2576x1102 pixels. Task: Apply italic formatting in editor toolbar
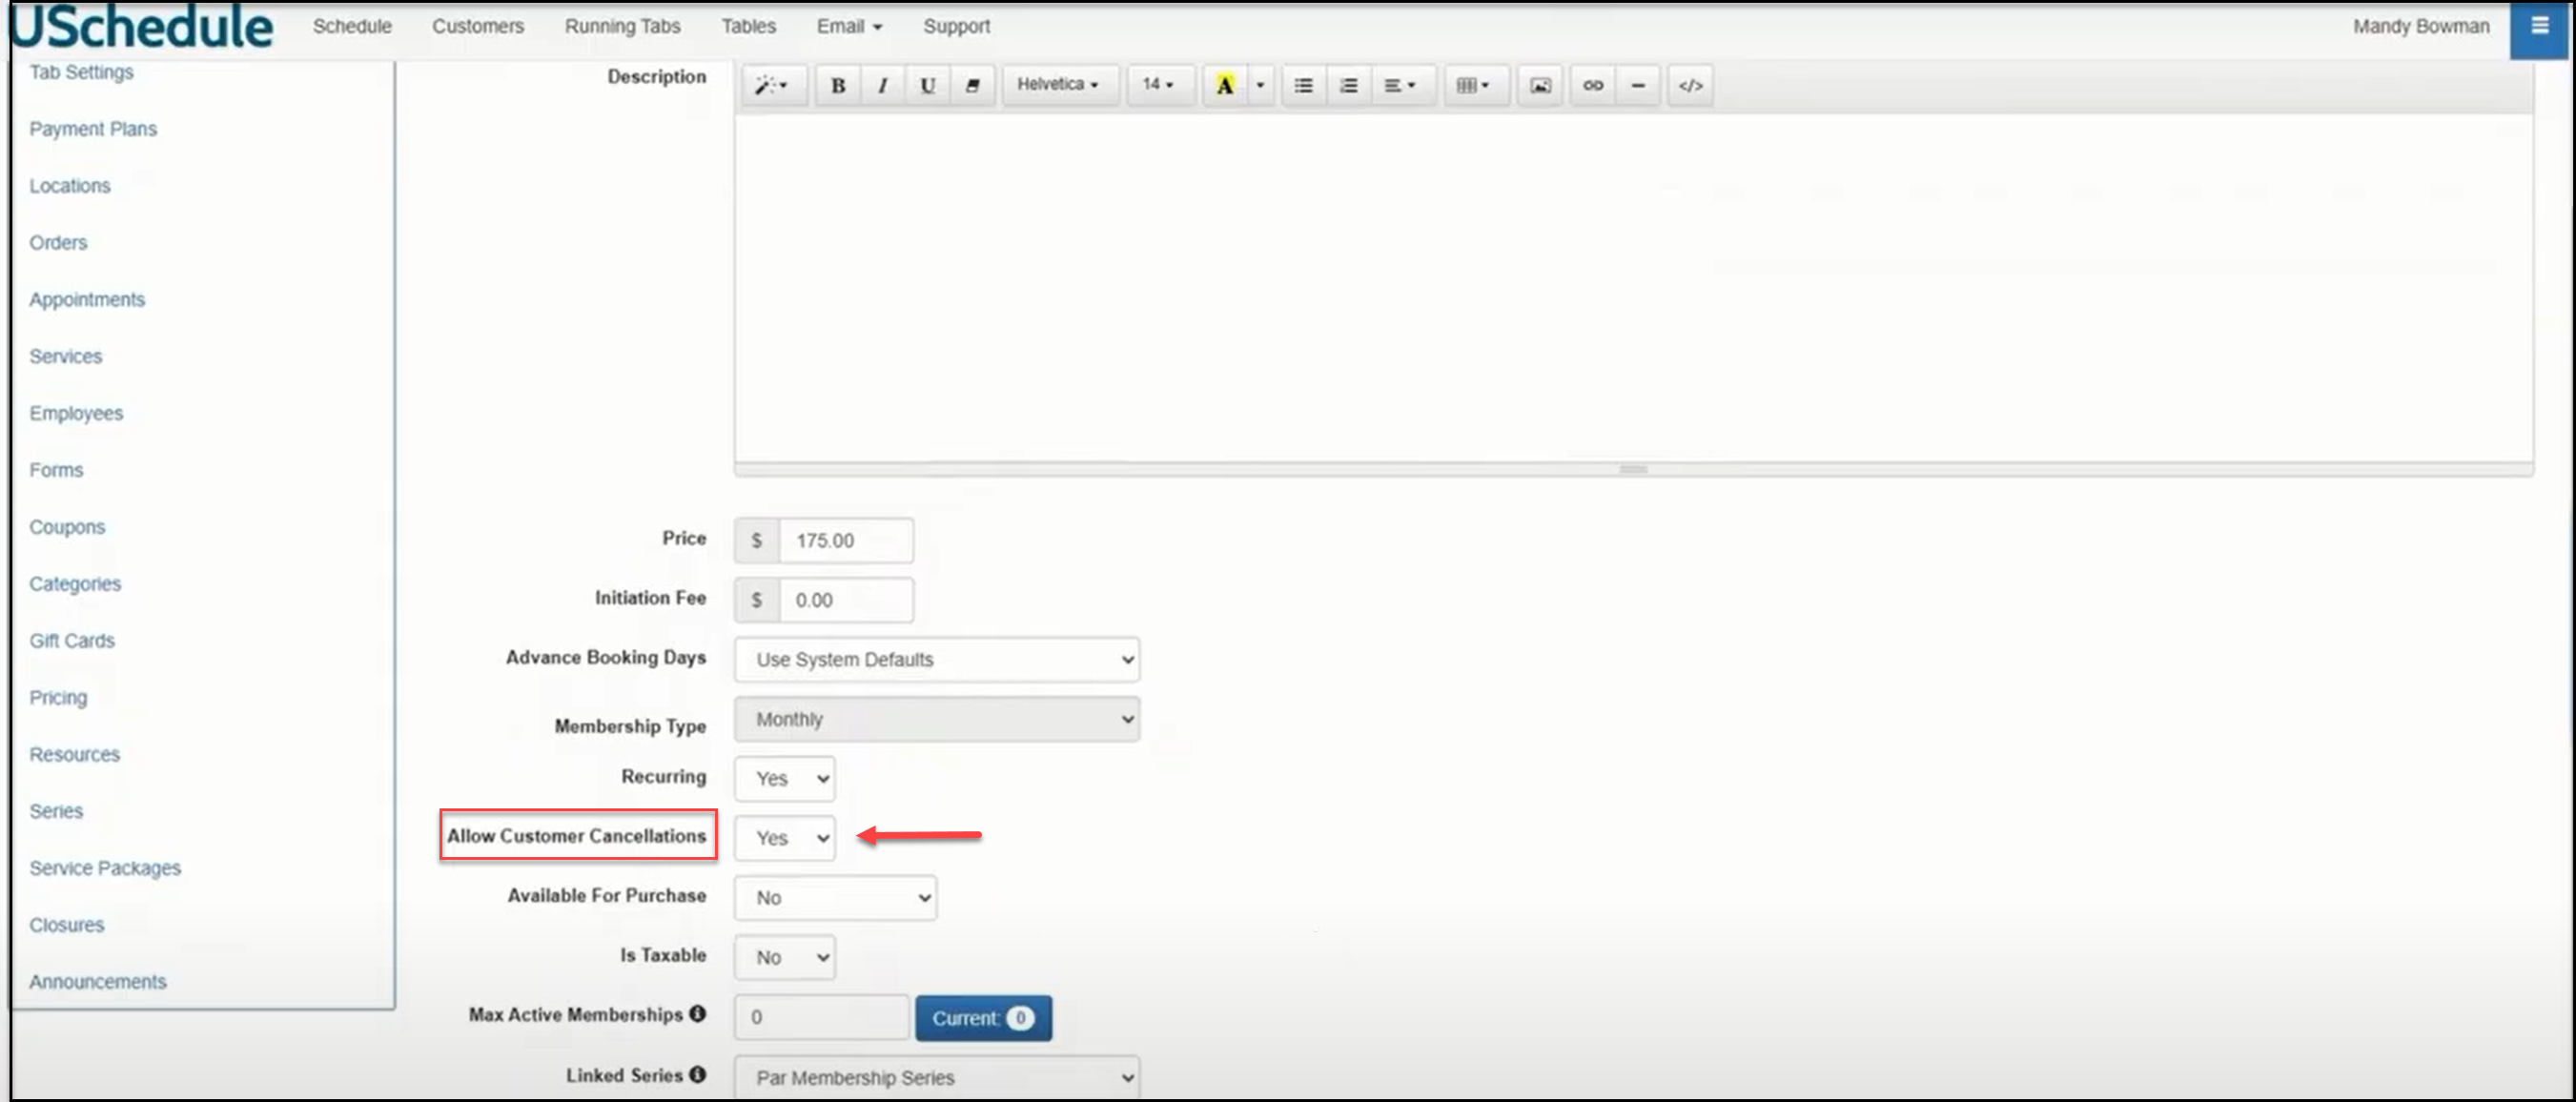click(882, 85)
